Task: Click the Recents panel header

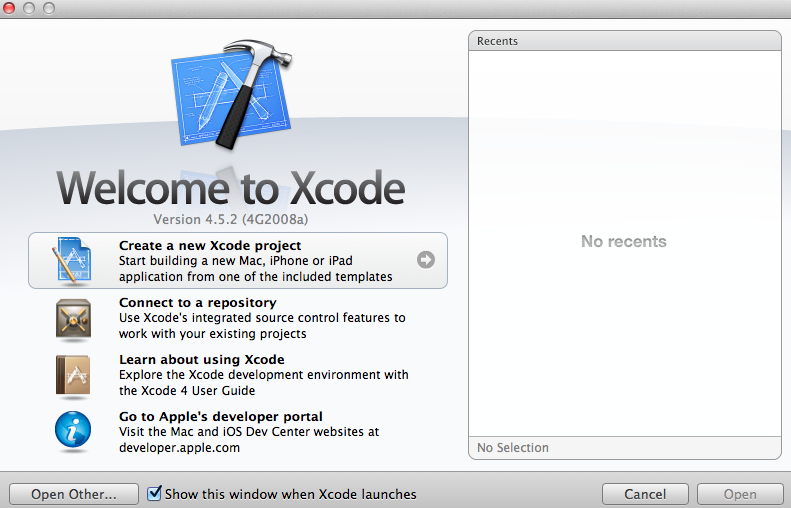Action: coord(625,41)
